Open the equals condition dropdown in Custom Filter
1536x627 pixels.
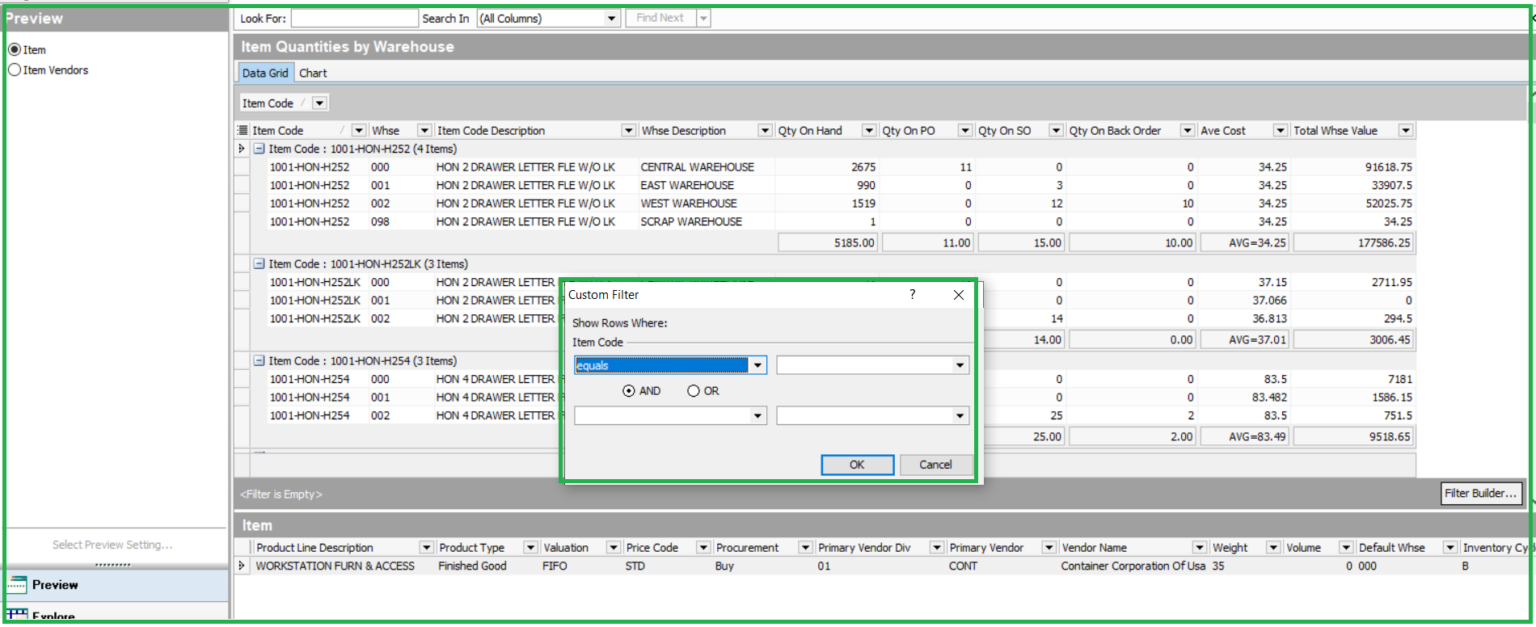(x=758, y=365)
